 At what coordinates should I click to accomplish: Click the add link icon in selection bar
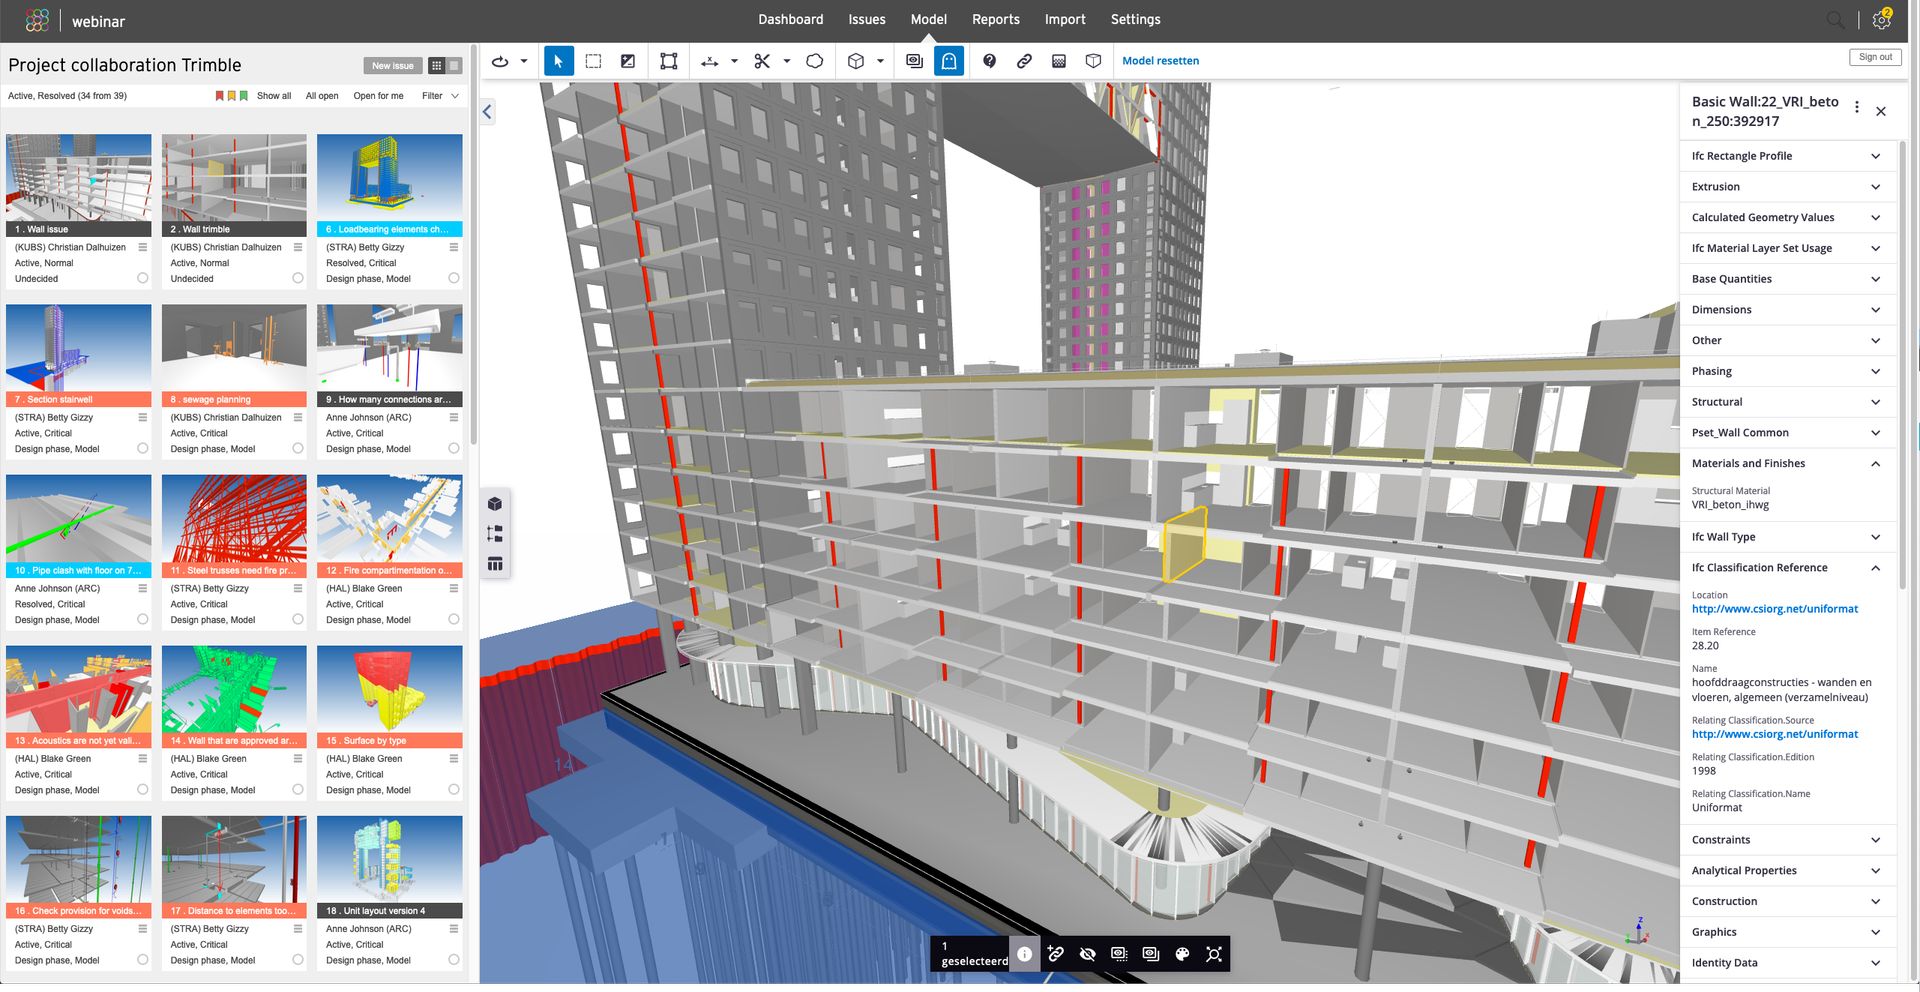click(x=1056, y=954)
